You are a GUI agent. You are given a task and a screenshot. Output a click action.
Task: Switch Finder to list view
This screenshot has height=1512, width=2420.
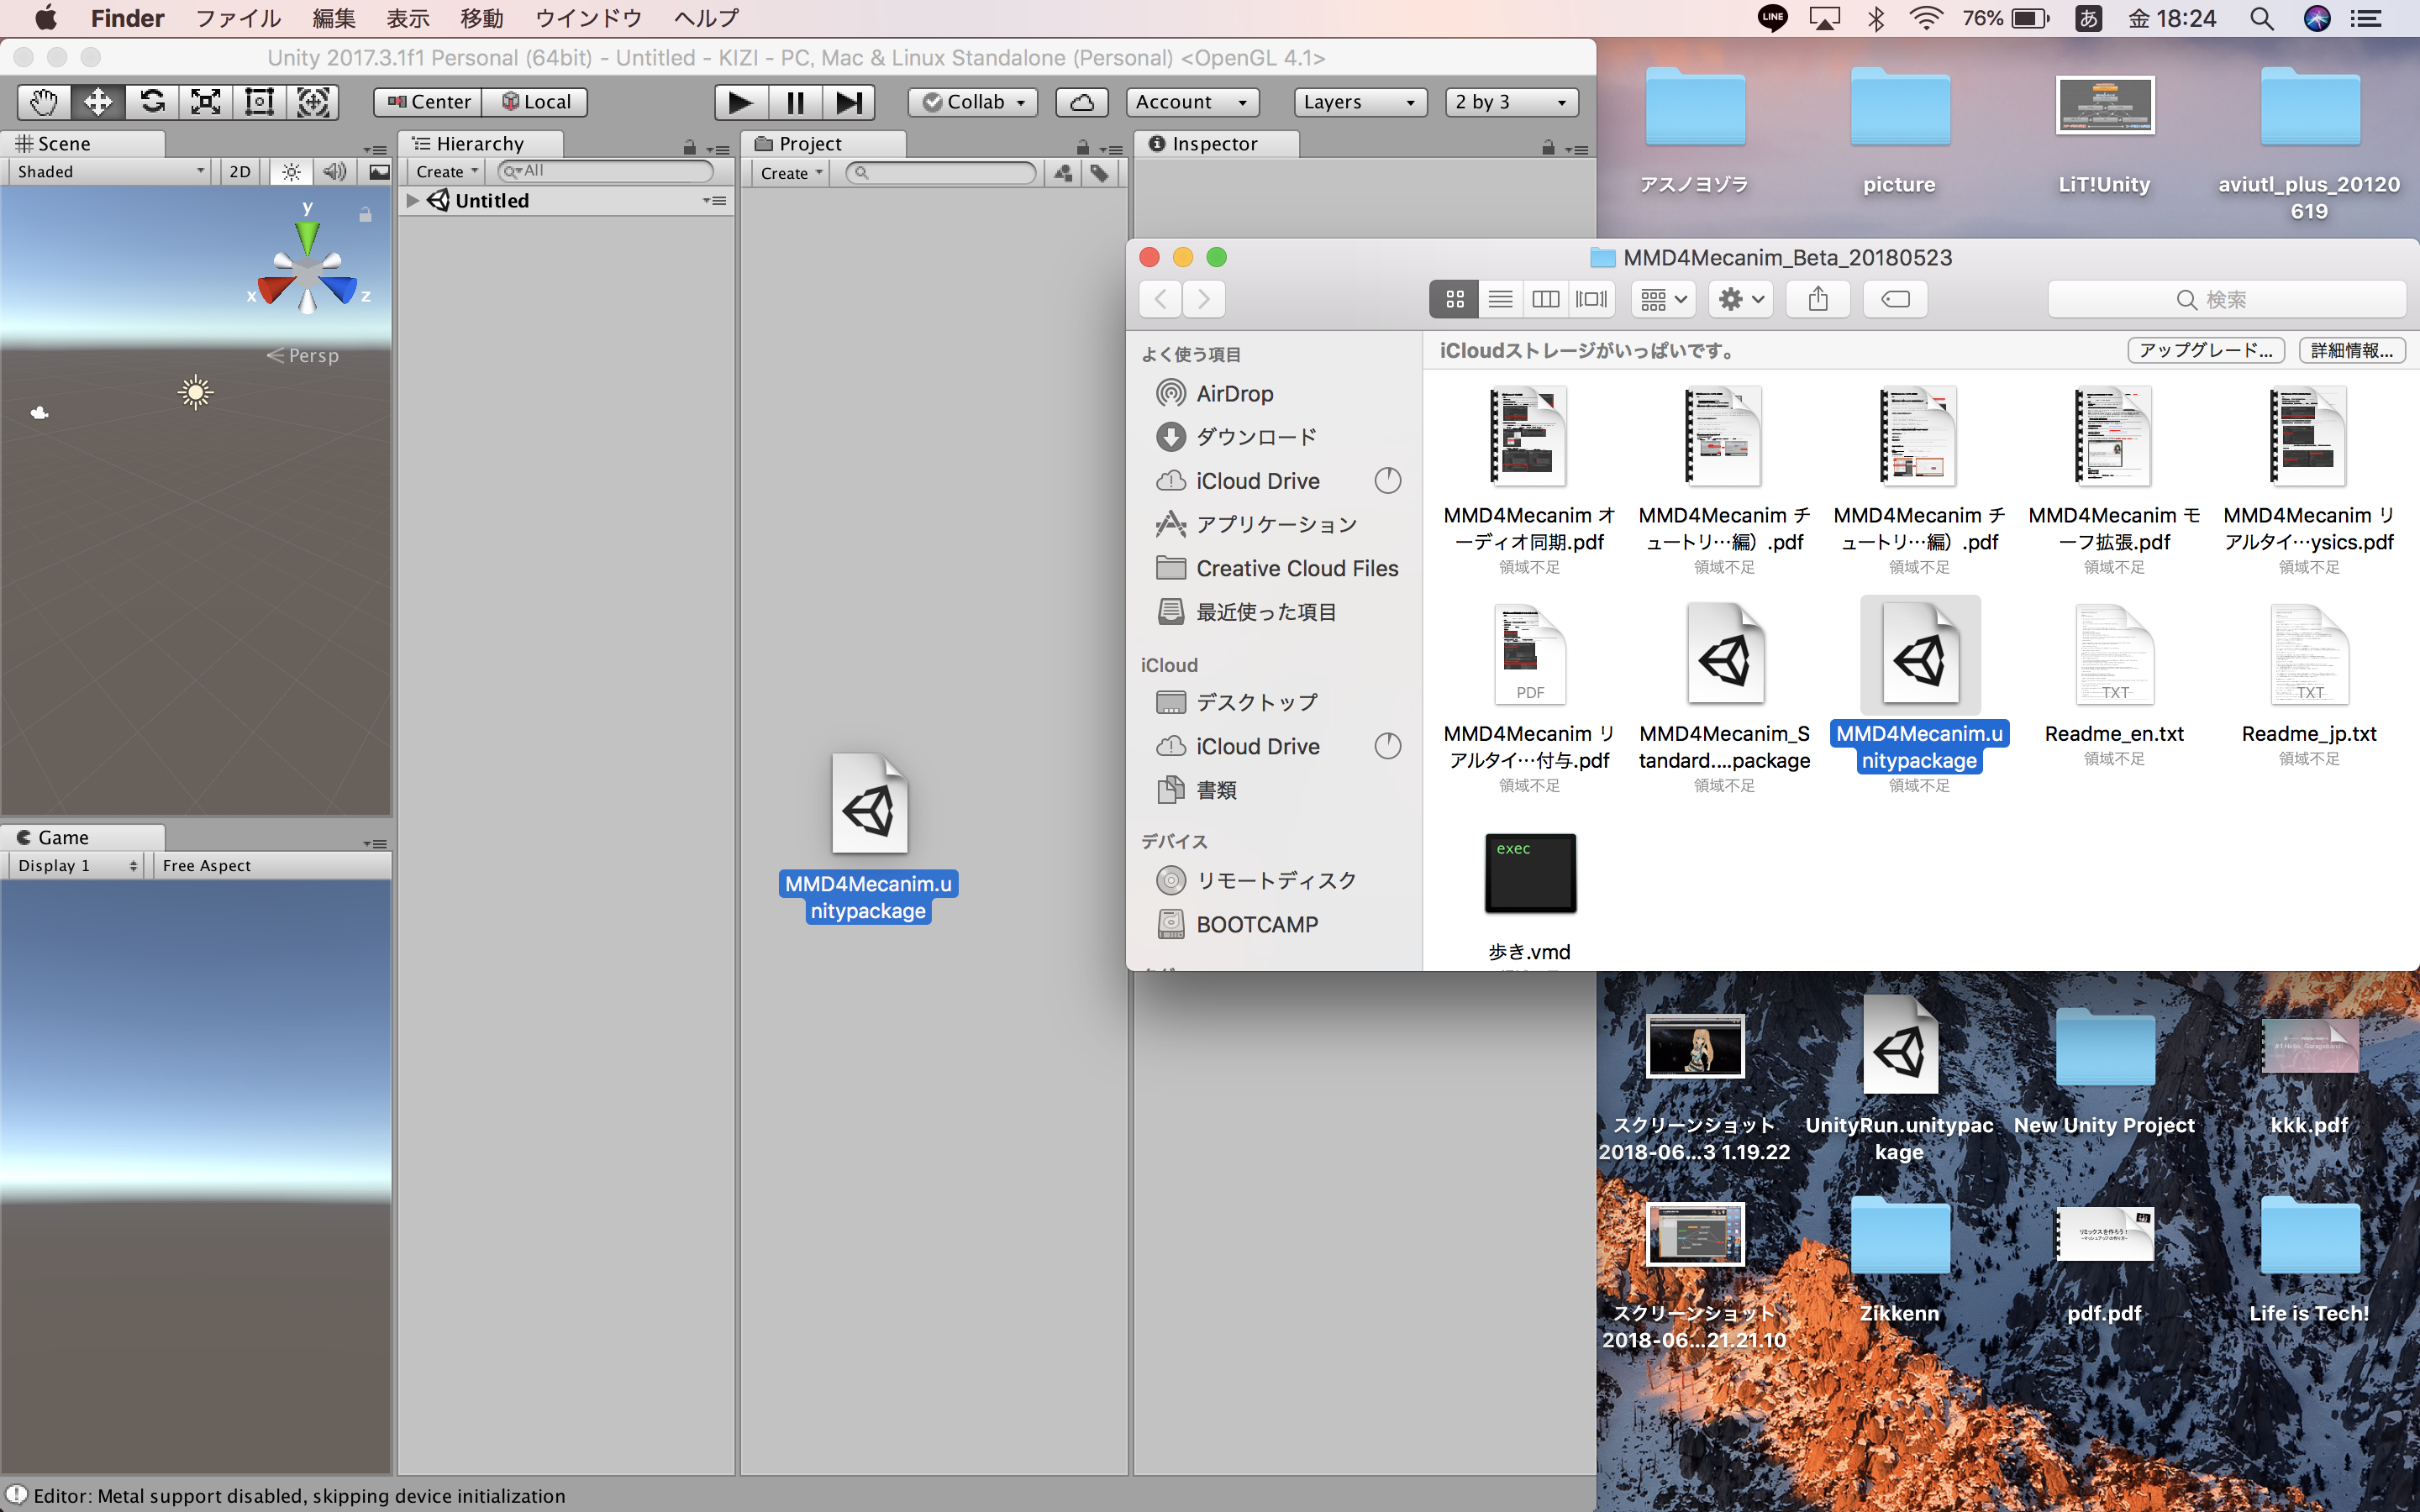pos(1500,299)
